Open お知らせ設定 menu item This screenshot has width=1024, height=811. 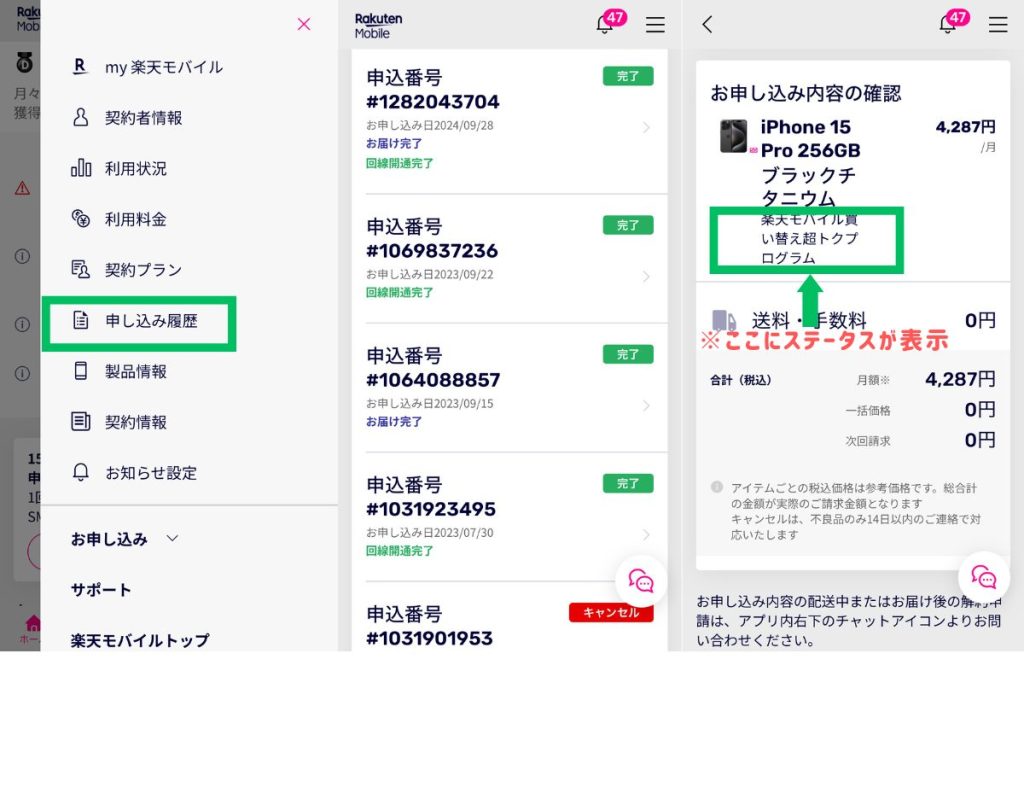pyautogui.click(x=151, y=473)
